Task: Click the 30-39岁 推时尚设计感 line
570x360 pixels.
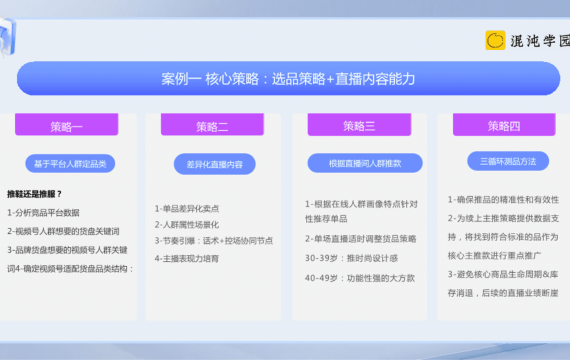Action: [351, 258]
